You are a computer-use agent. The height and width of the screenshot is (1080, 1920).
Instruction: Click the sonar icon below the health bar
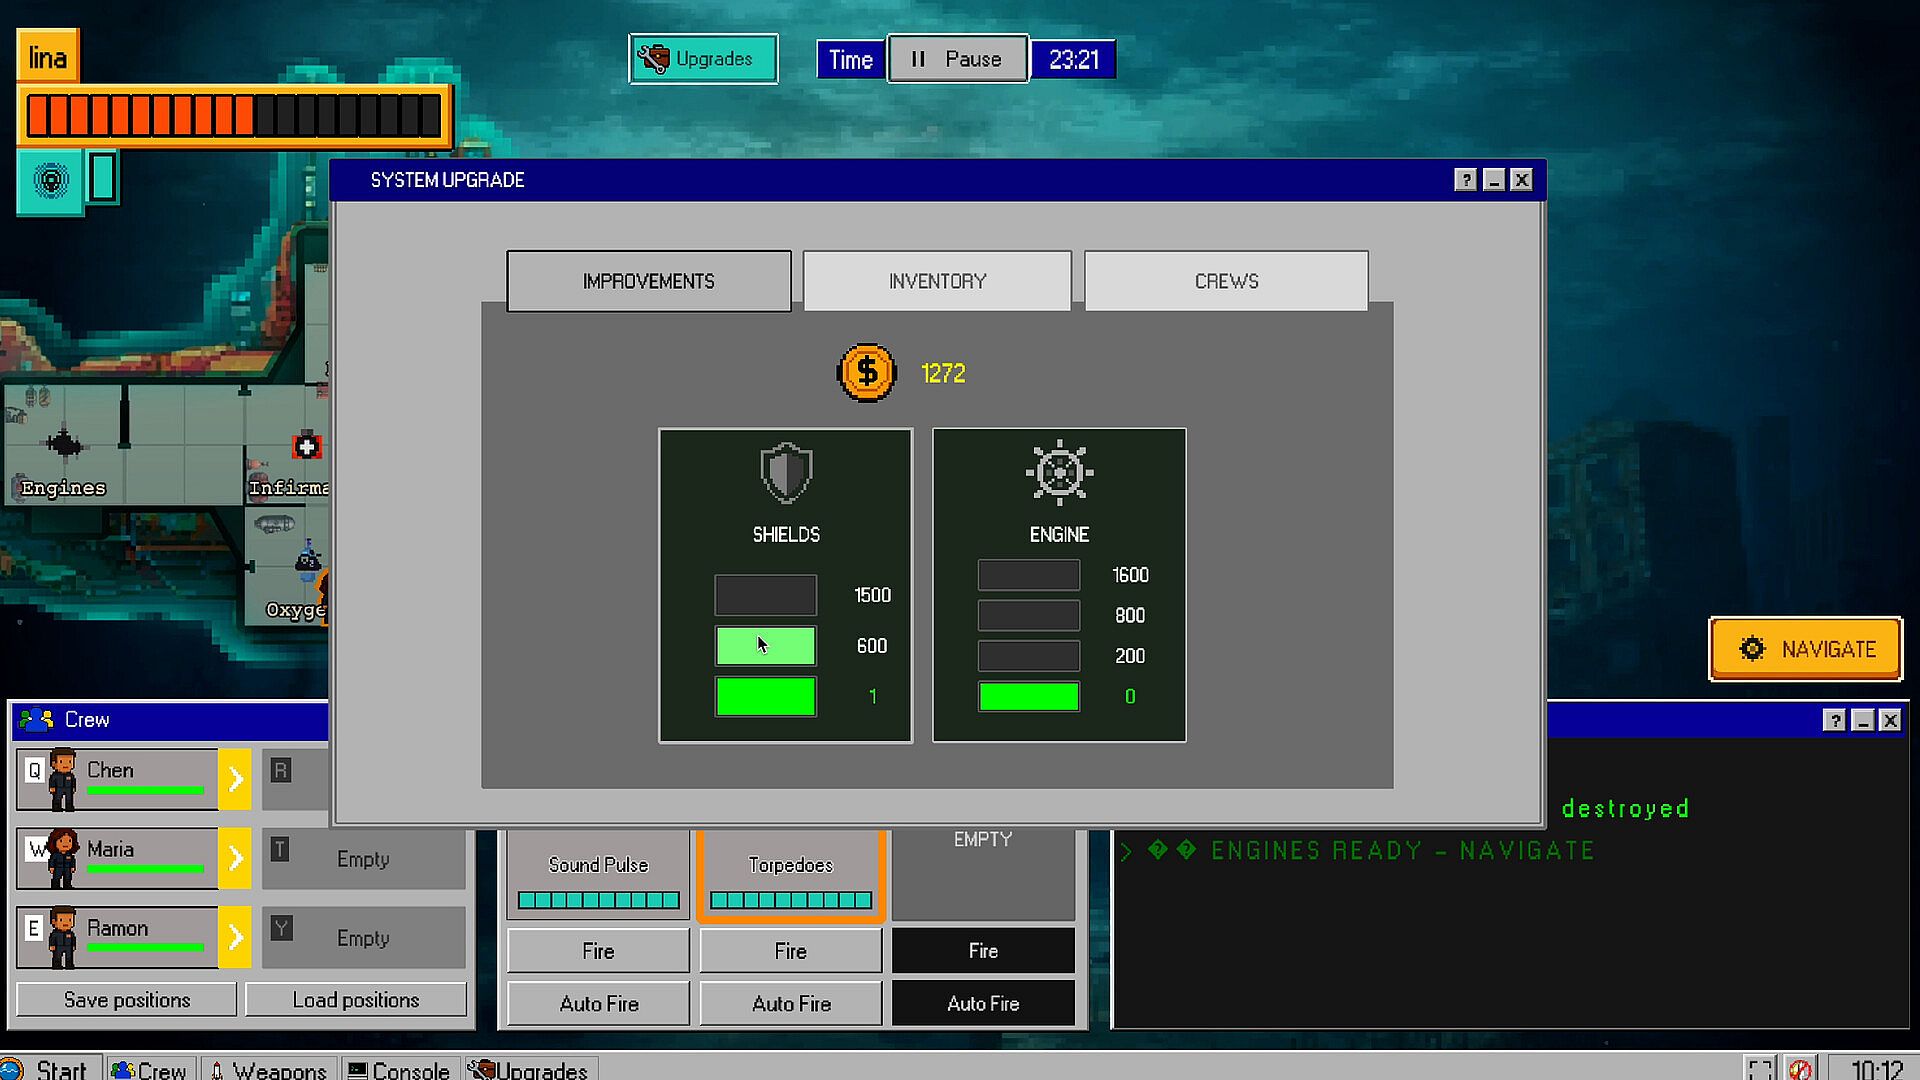click(51, 181)
